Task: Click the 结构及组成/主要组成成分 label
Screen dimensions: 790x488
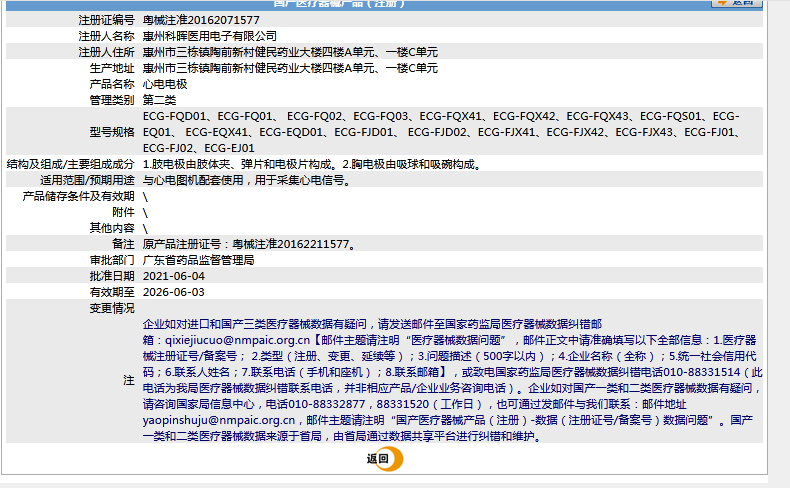Action: tap(71, 164)
